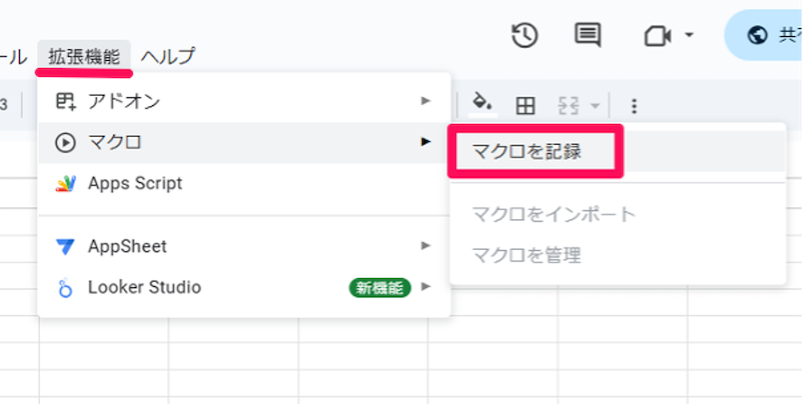The height and width of the screenshot is (404, 804).
Task: Click the merge cells icon
Action: point(569,106)
